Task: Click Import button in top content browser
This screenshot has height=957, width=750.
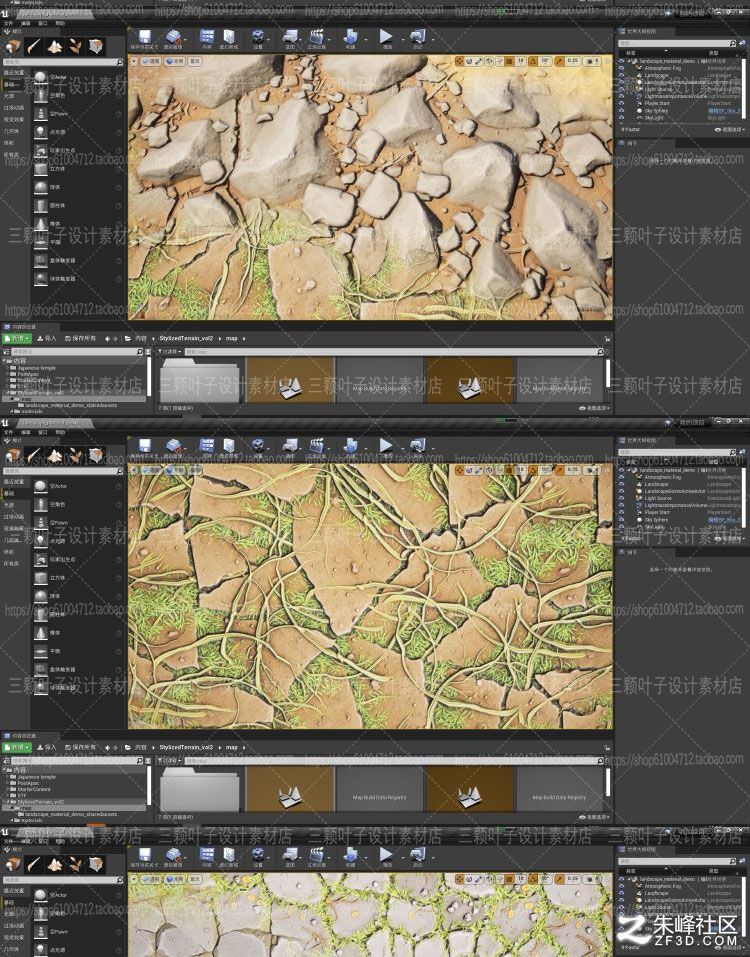Action: pos(46,338)
